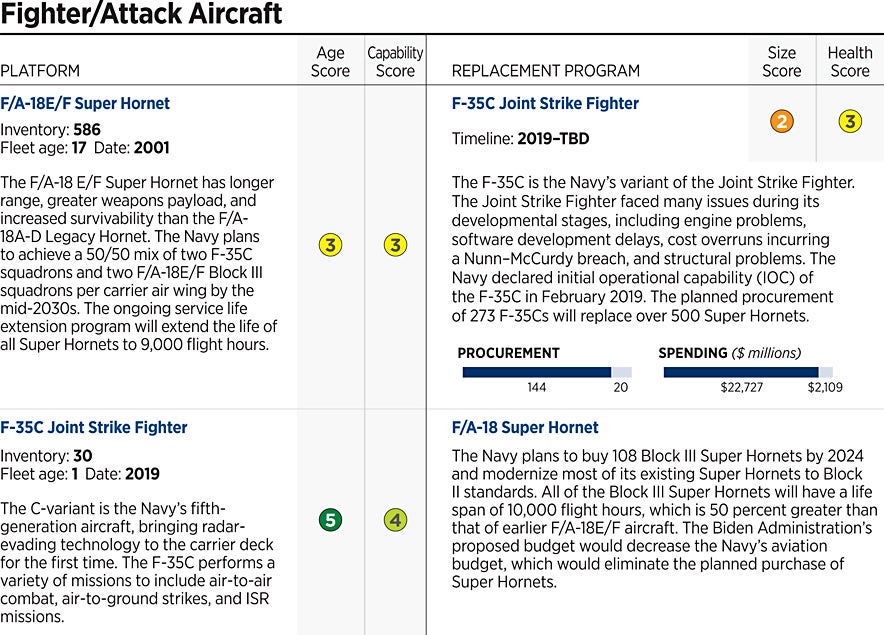Select the F-35C Joint Strike Fighter platform heading
Viewport: 884px width, 635px height.
coord(94,427)
